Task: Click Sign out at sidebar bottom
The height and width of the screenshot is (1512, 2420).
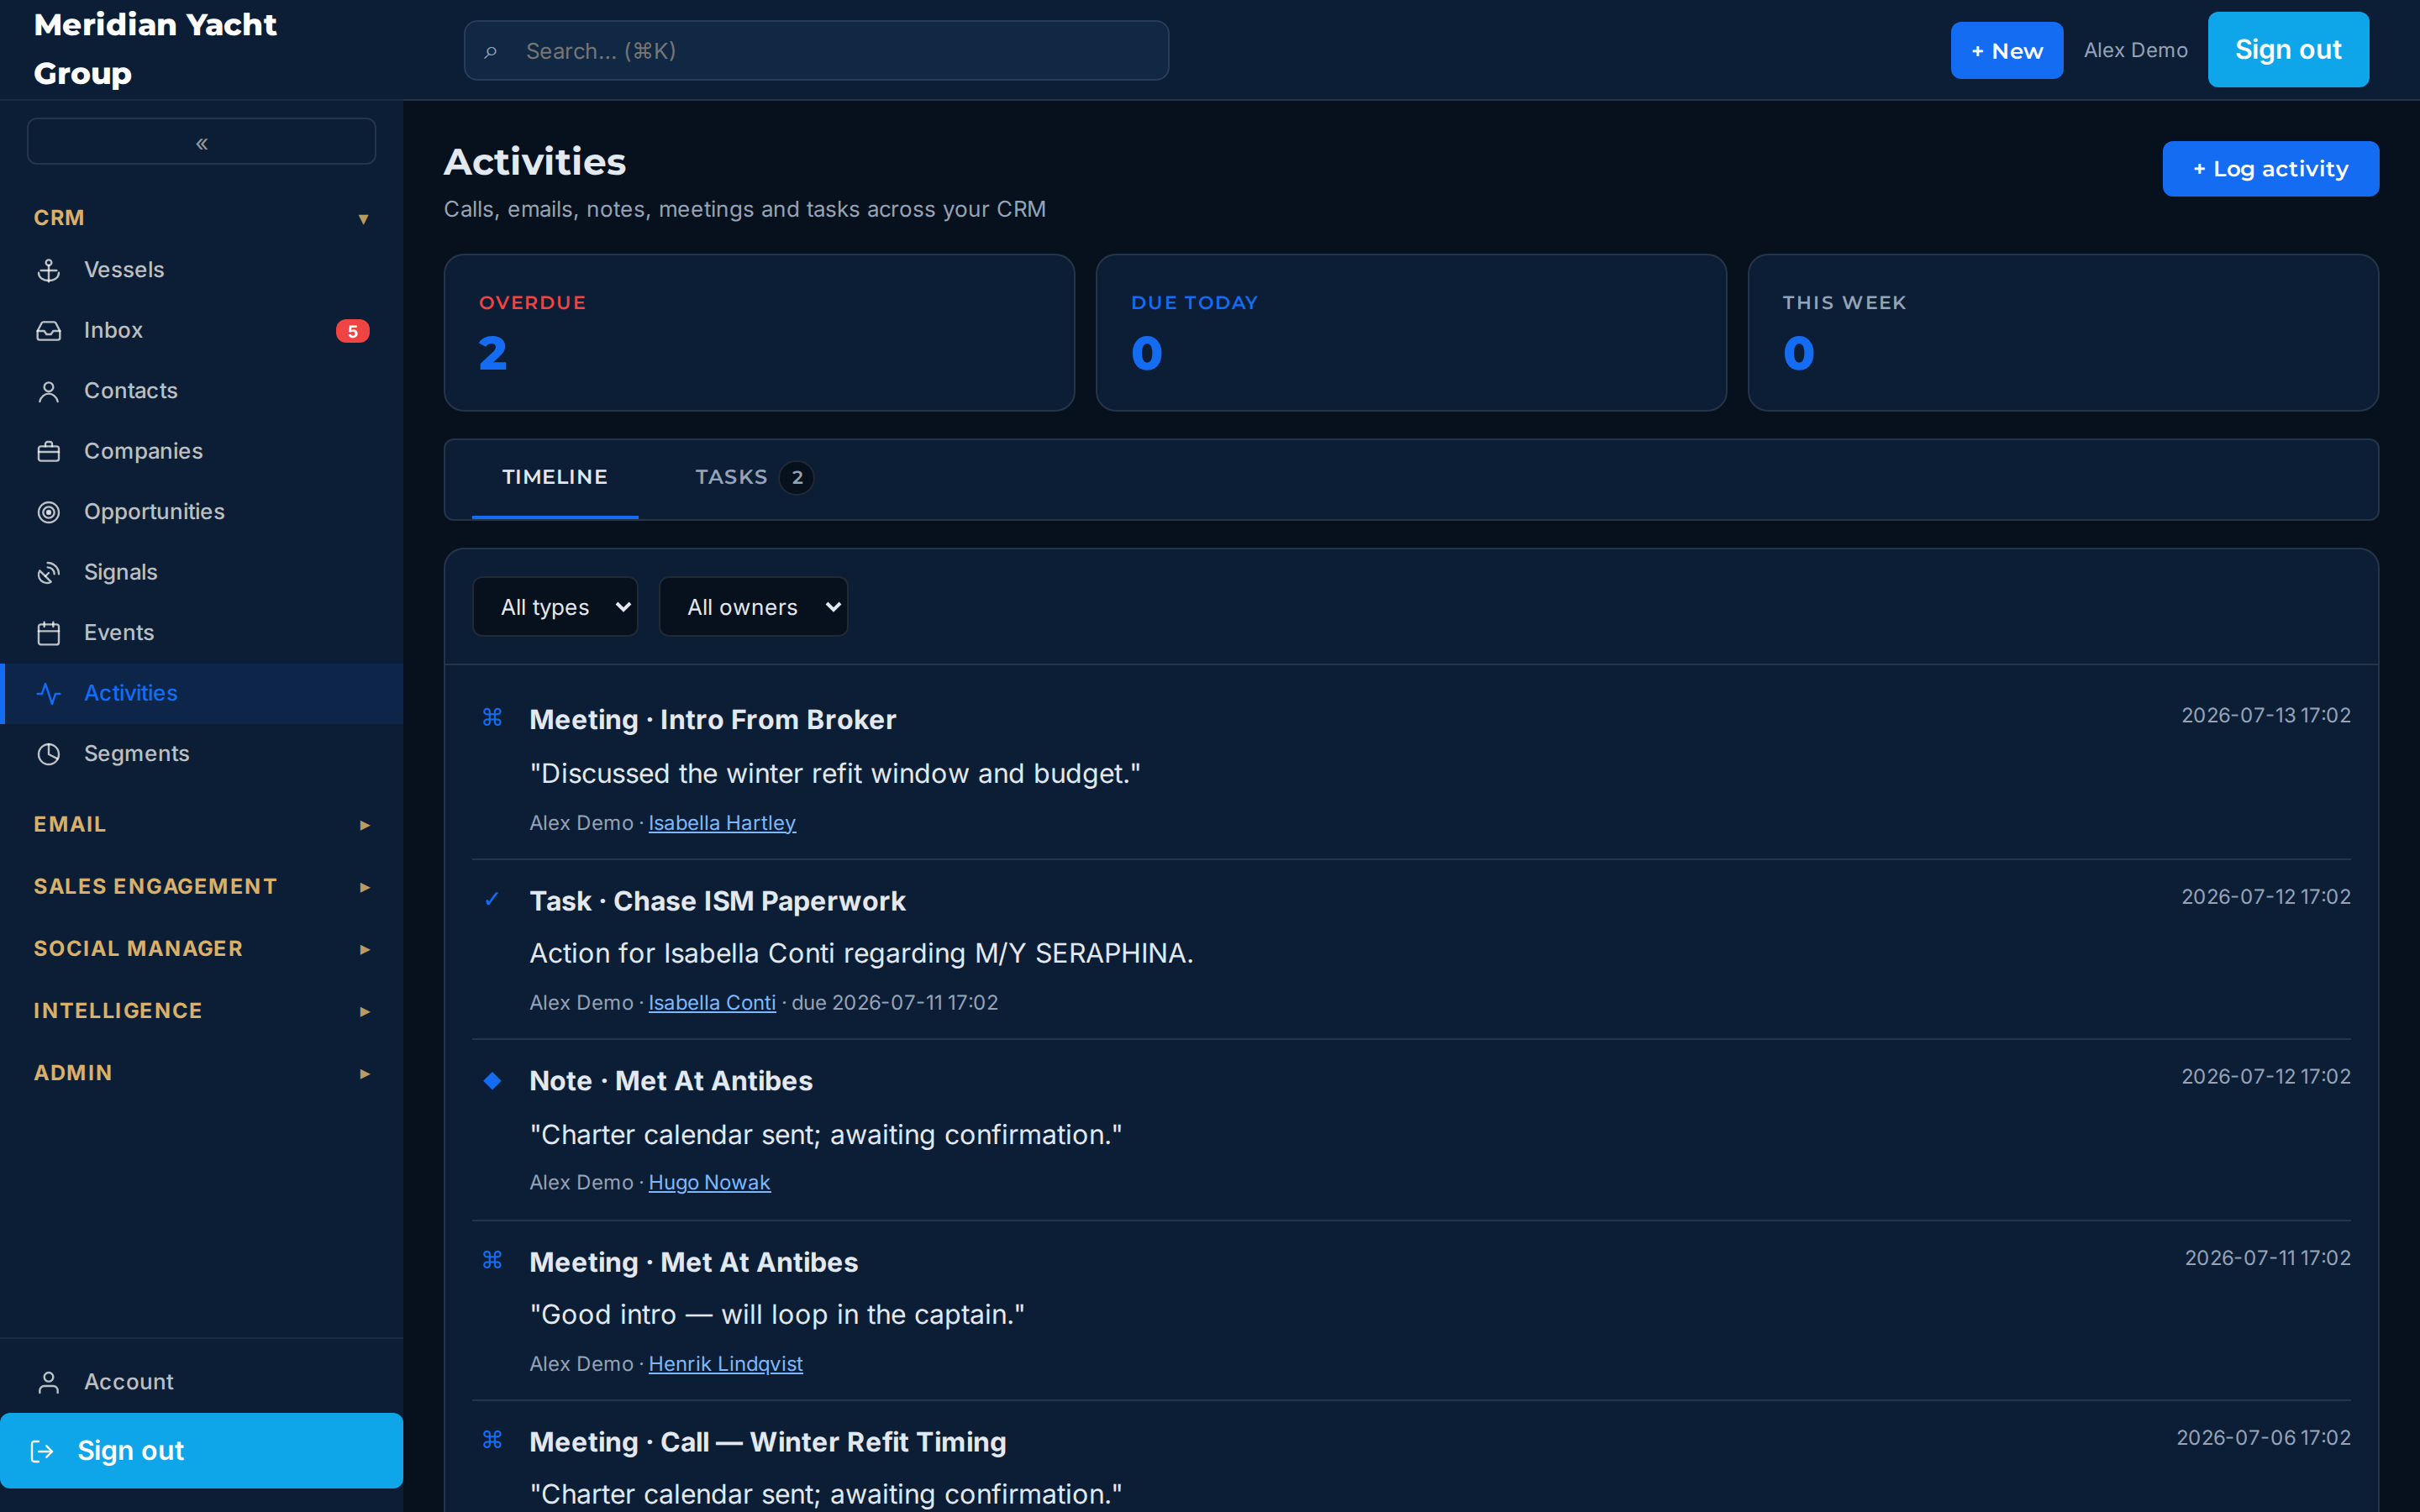Action: (202, 1451)
